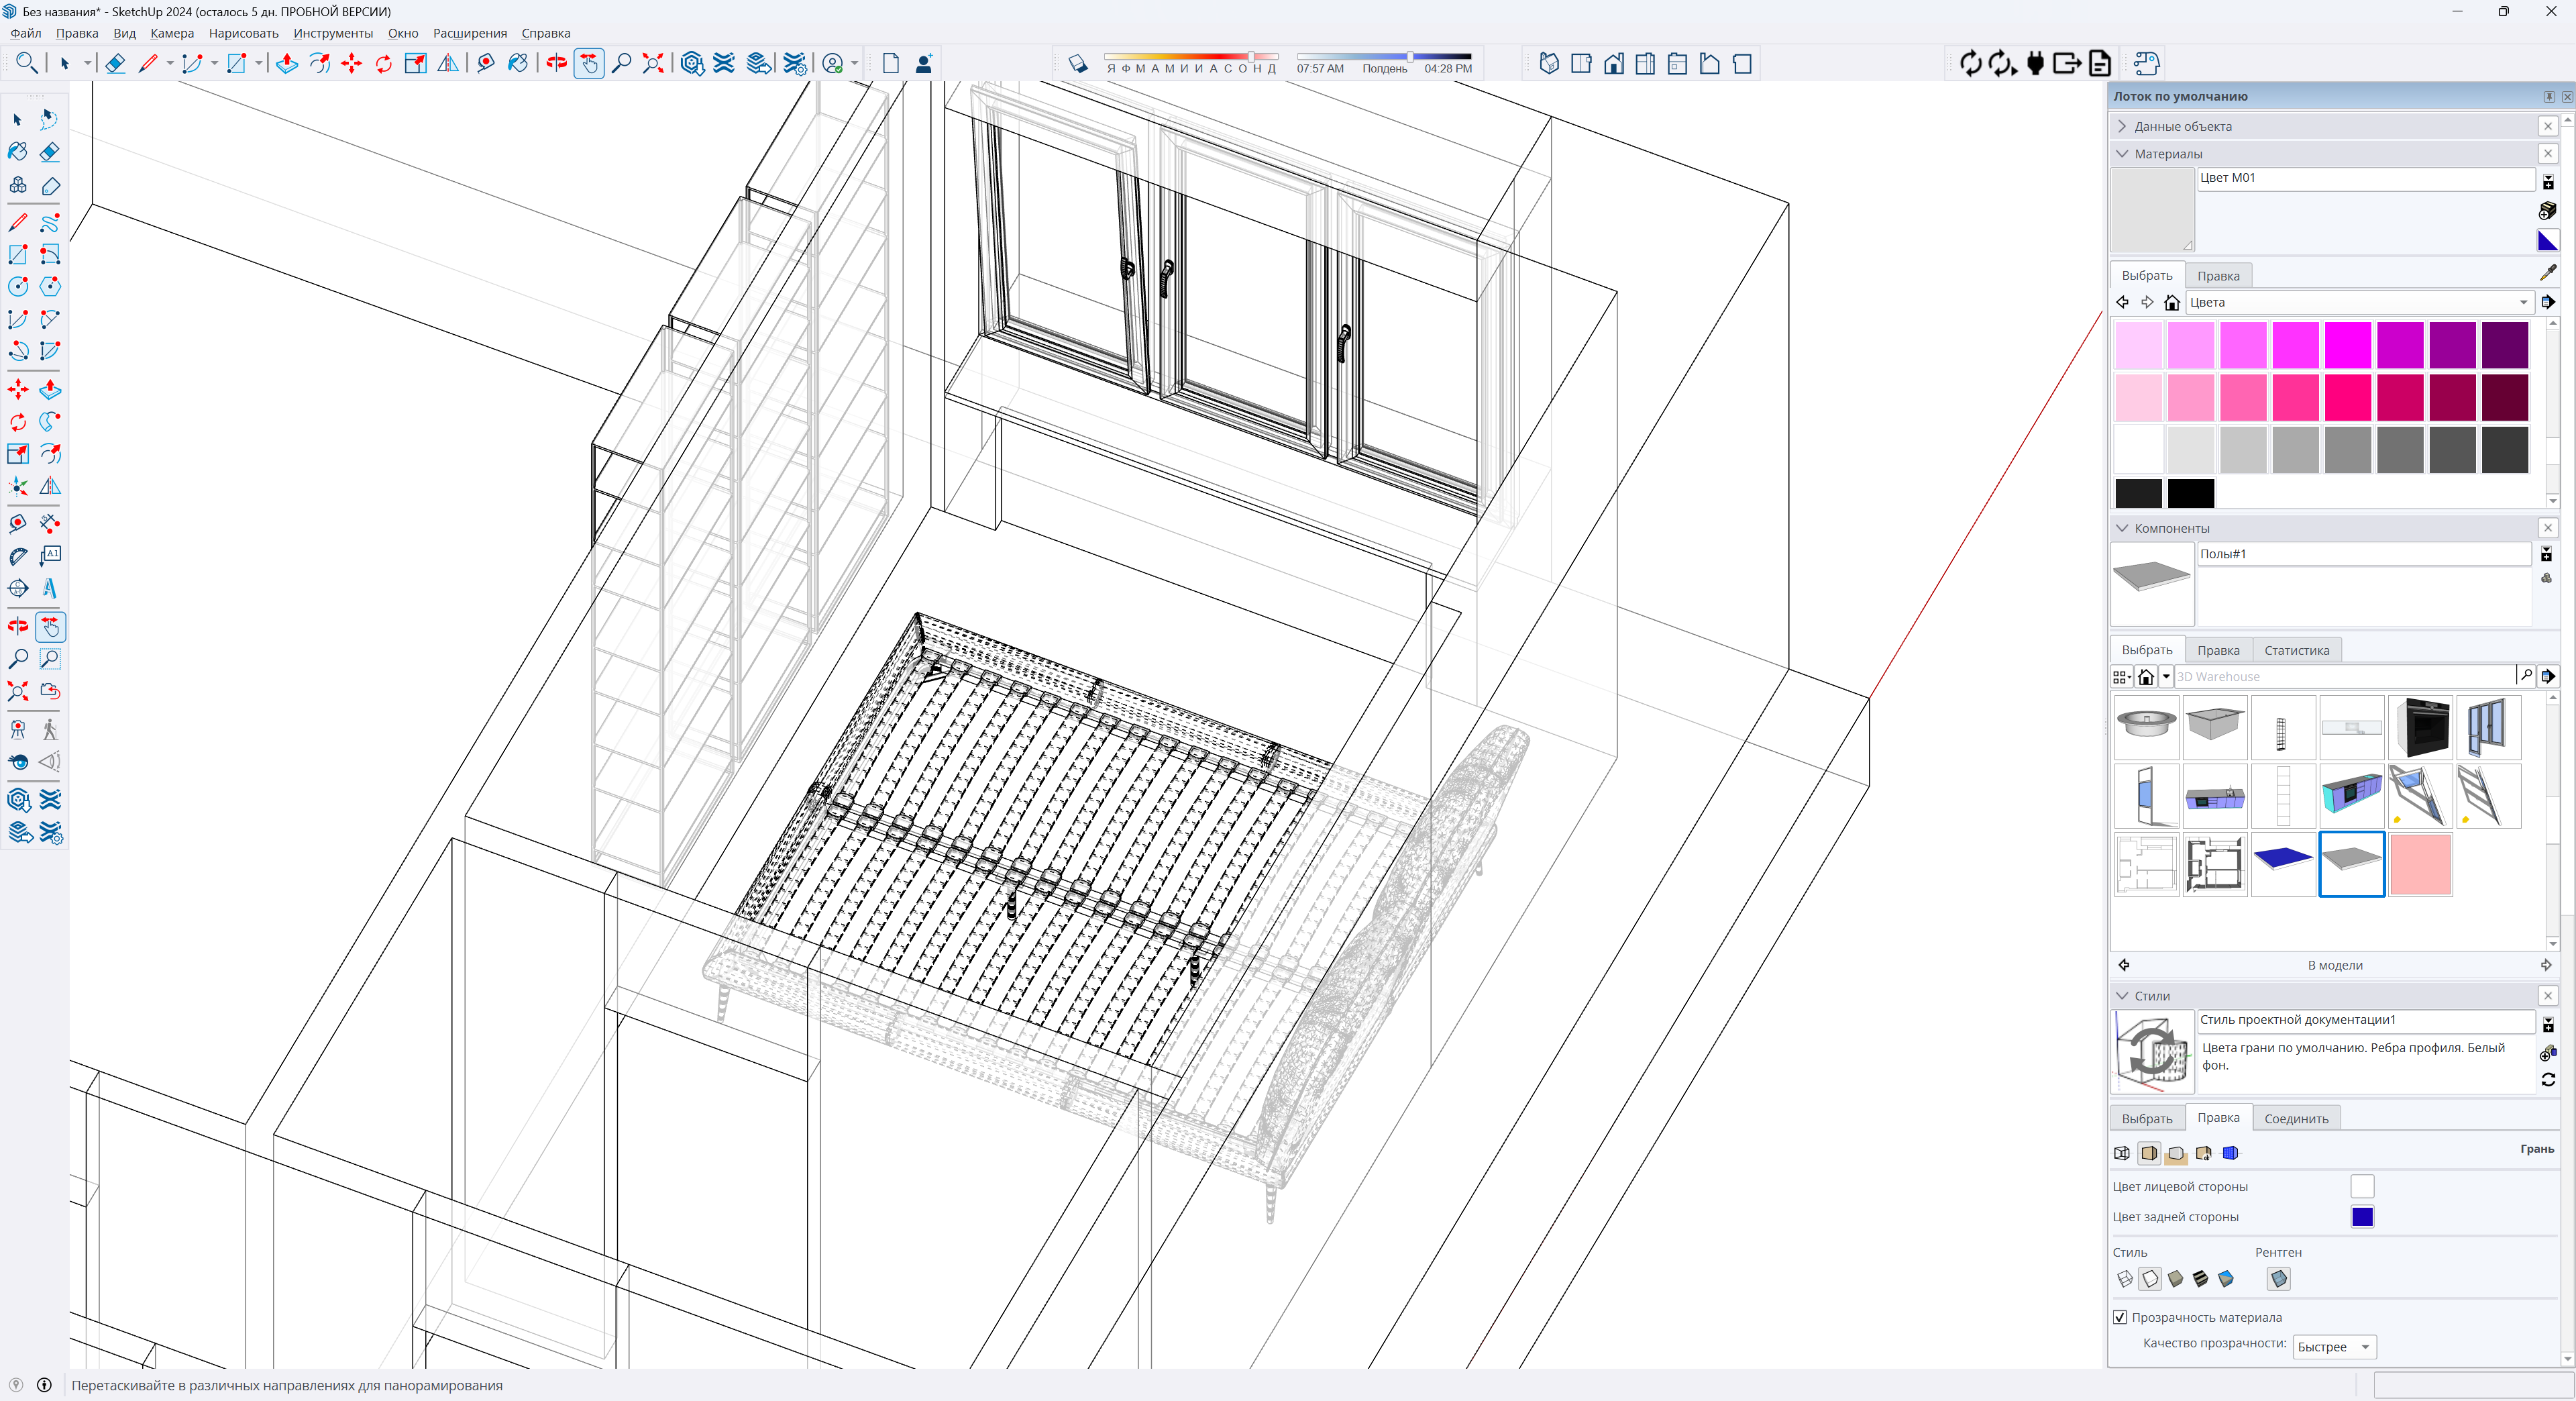The width and height of the screenshot is (2576, 1401).
Task: Toggle the Прозрачность материала checkbox
Action: (x=2120, y=1317)
